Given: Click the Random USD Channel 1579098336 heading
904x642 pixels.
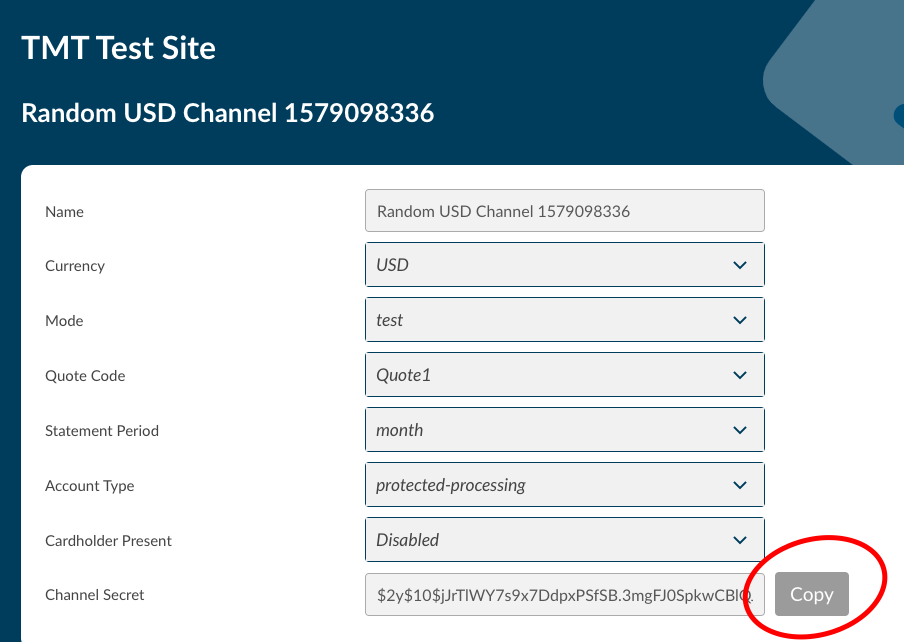Looking at the screenshot, I should pyautogui.click(x=228, y=112).
